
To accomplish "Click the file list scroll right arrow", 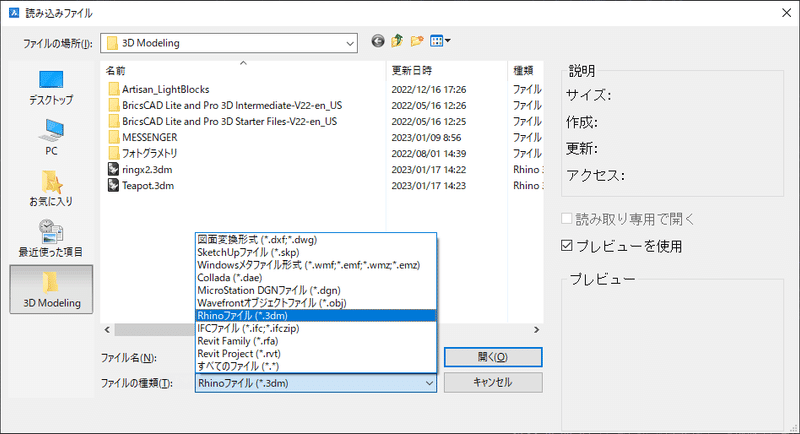I will point(536,330).
